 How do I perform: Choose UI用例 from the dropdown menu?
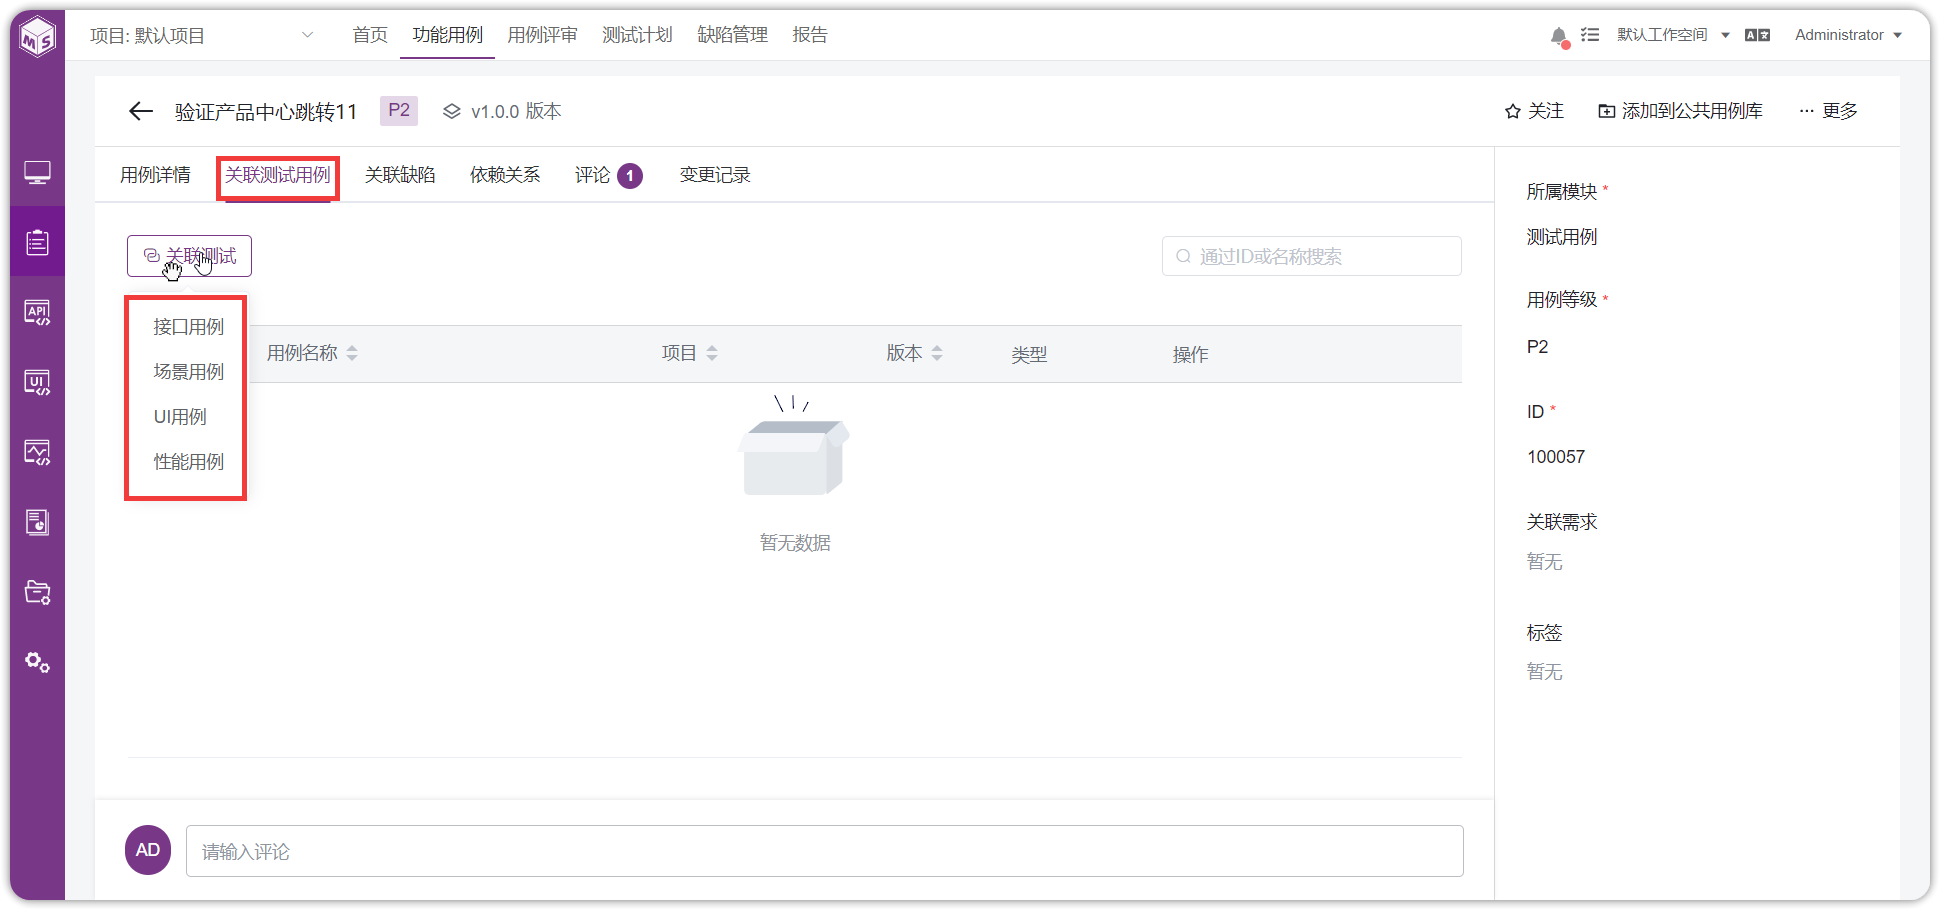180,417
